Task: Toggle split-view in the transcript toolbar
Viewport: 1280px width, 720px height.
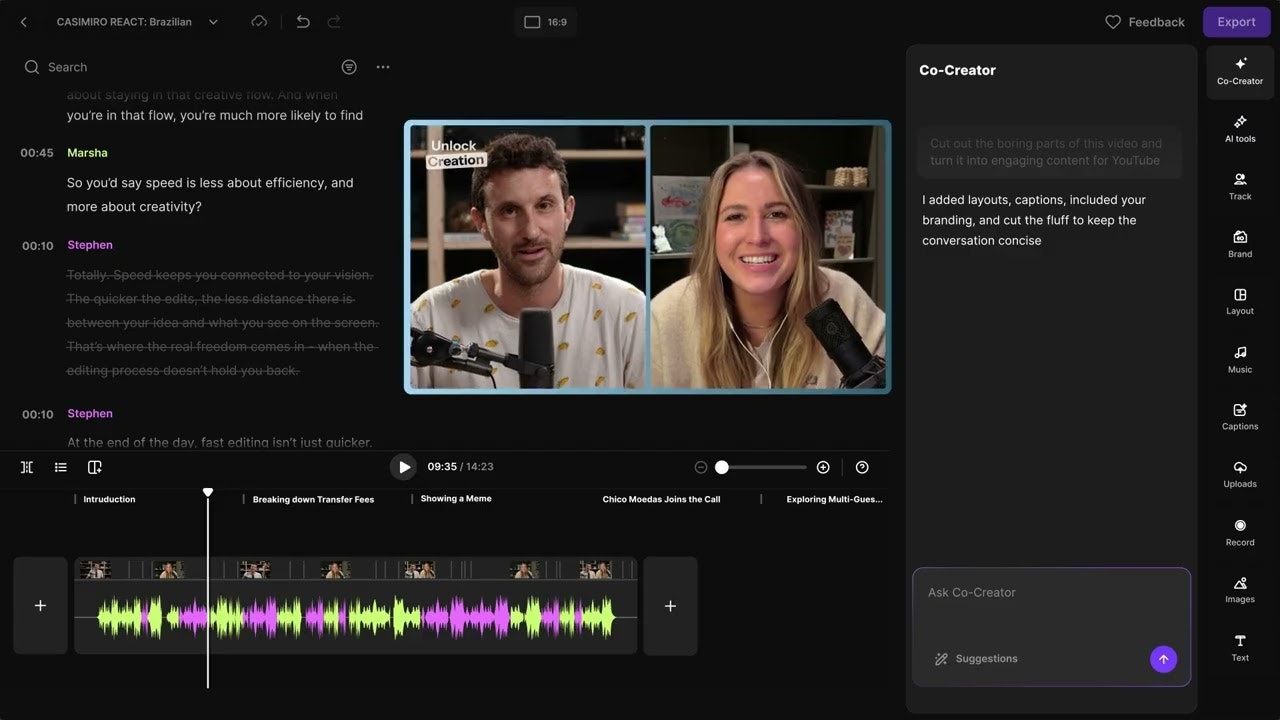Action: coord(27,467)
